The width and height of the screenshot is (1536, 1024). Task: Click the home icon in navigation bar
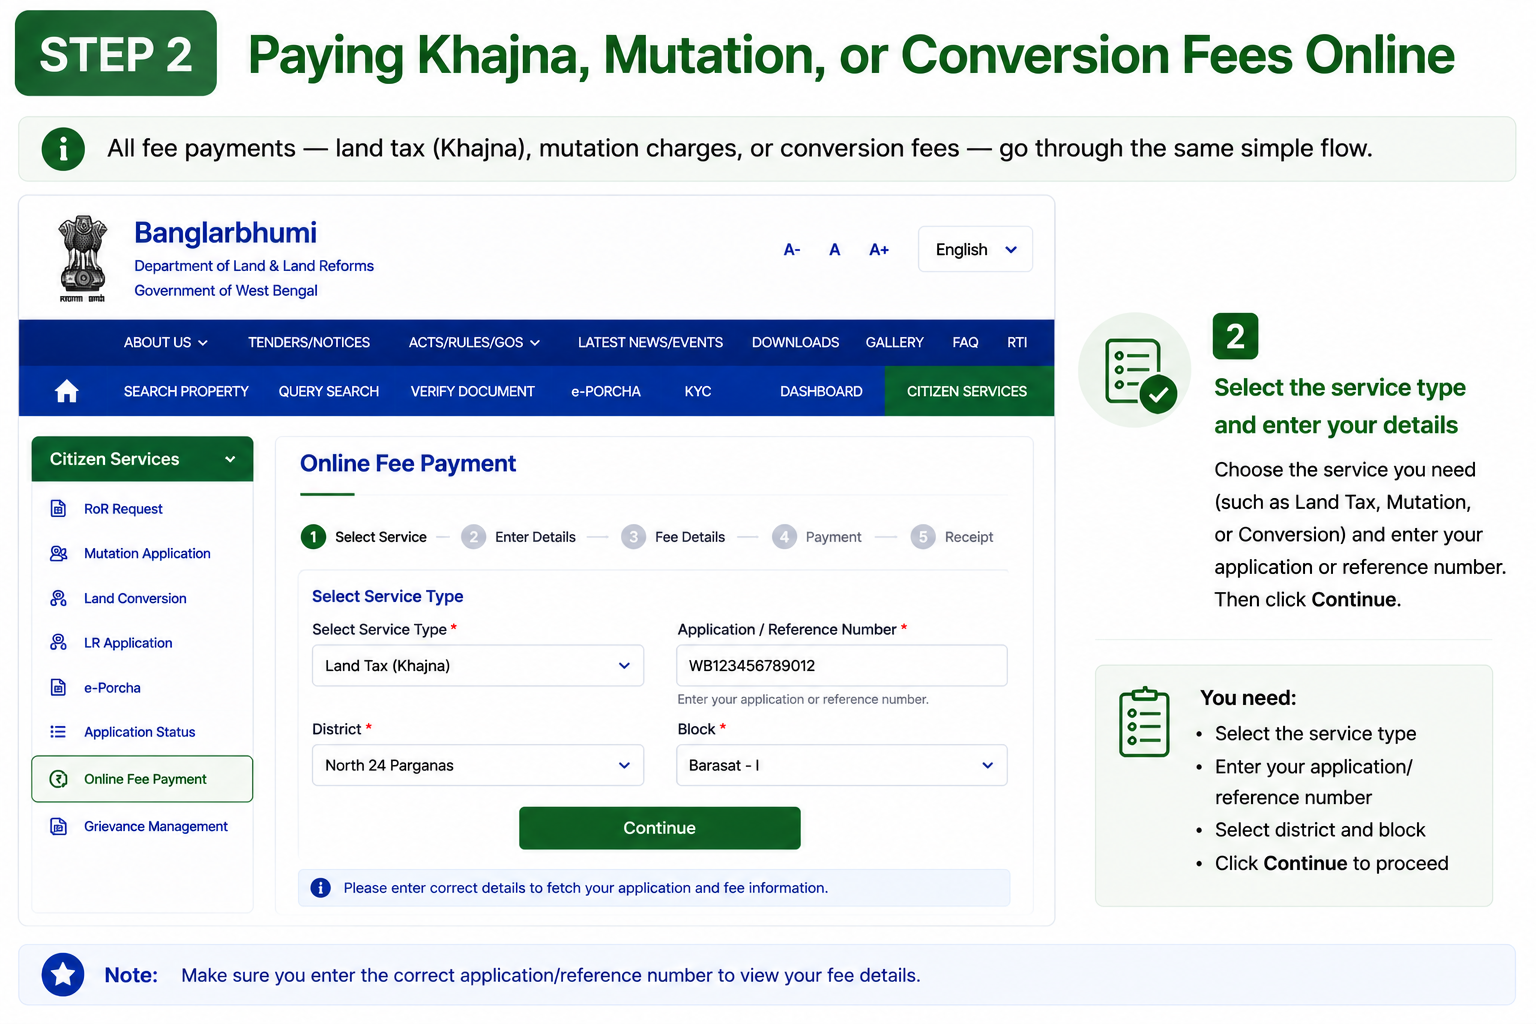[x=67, y=391]
